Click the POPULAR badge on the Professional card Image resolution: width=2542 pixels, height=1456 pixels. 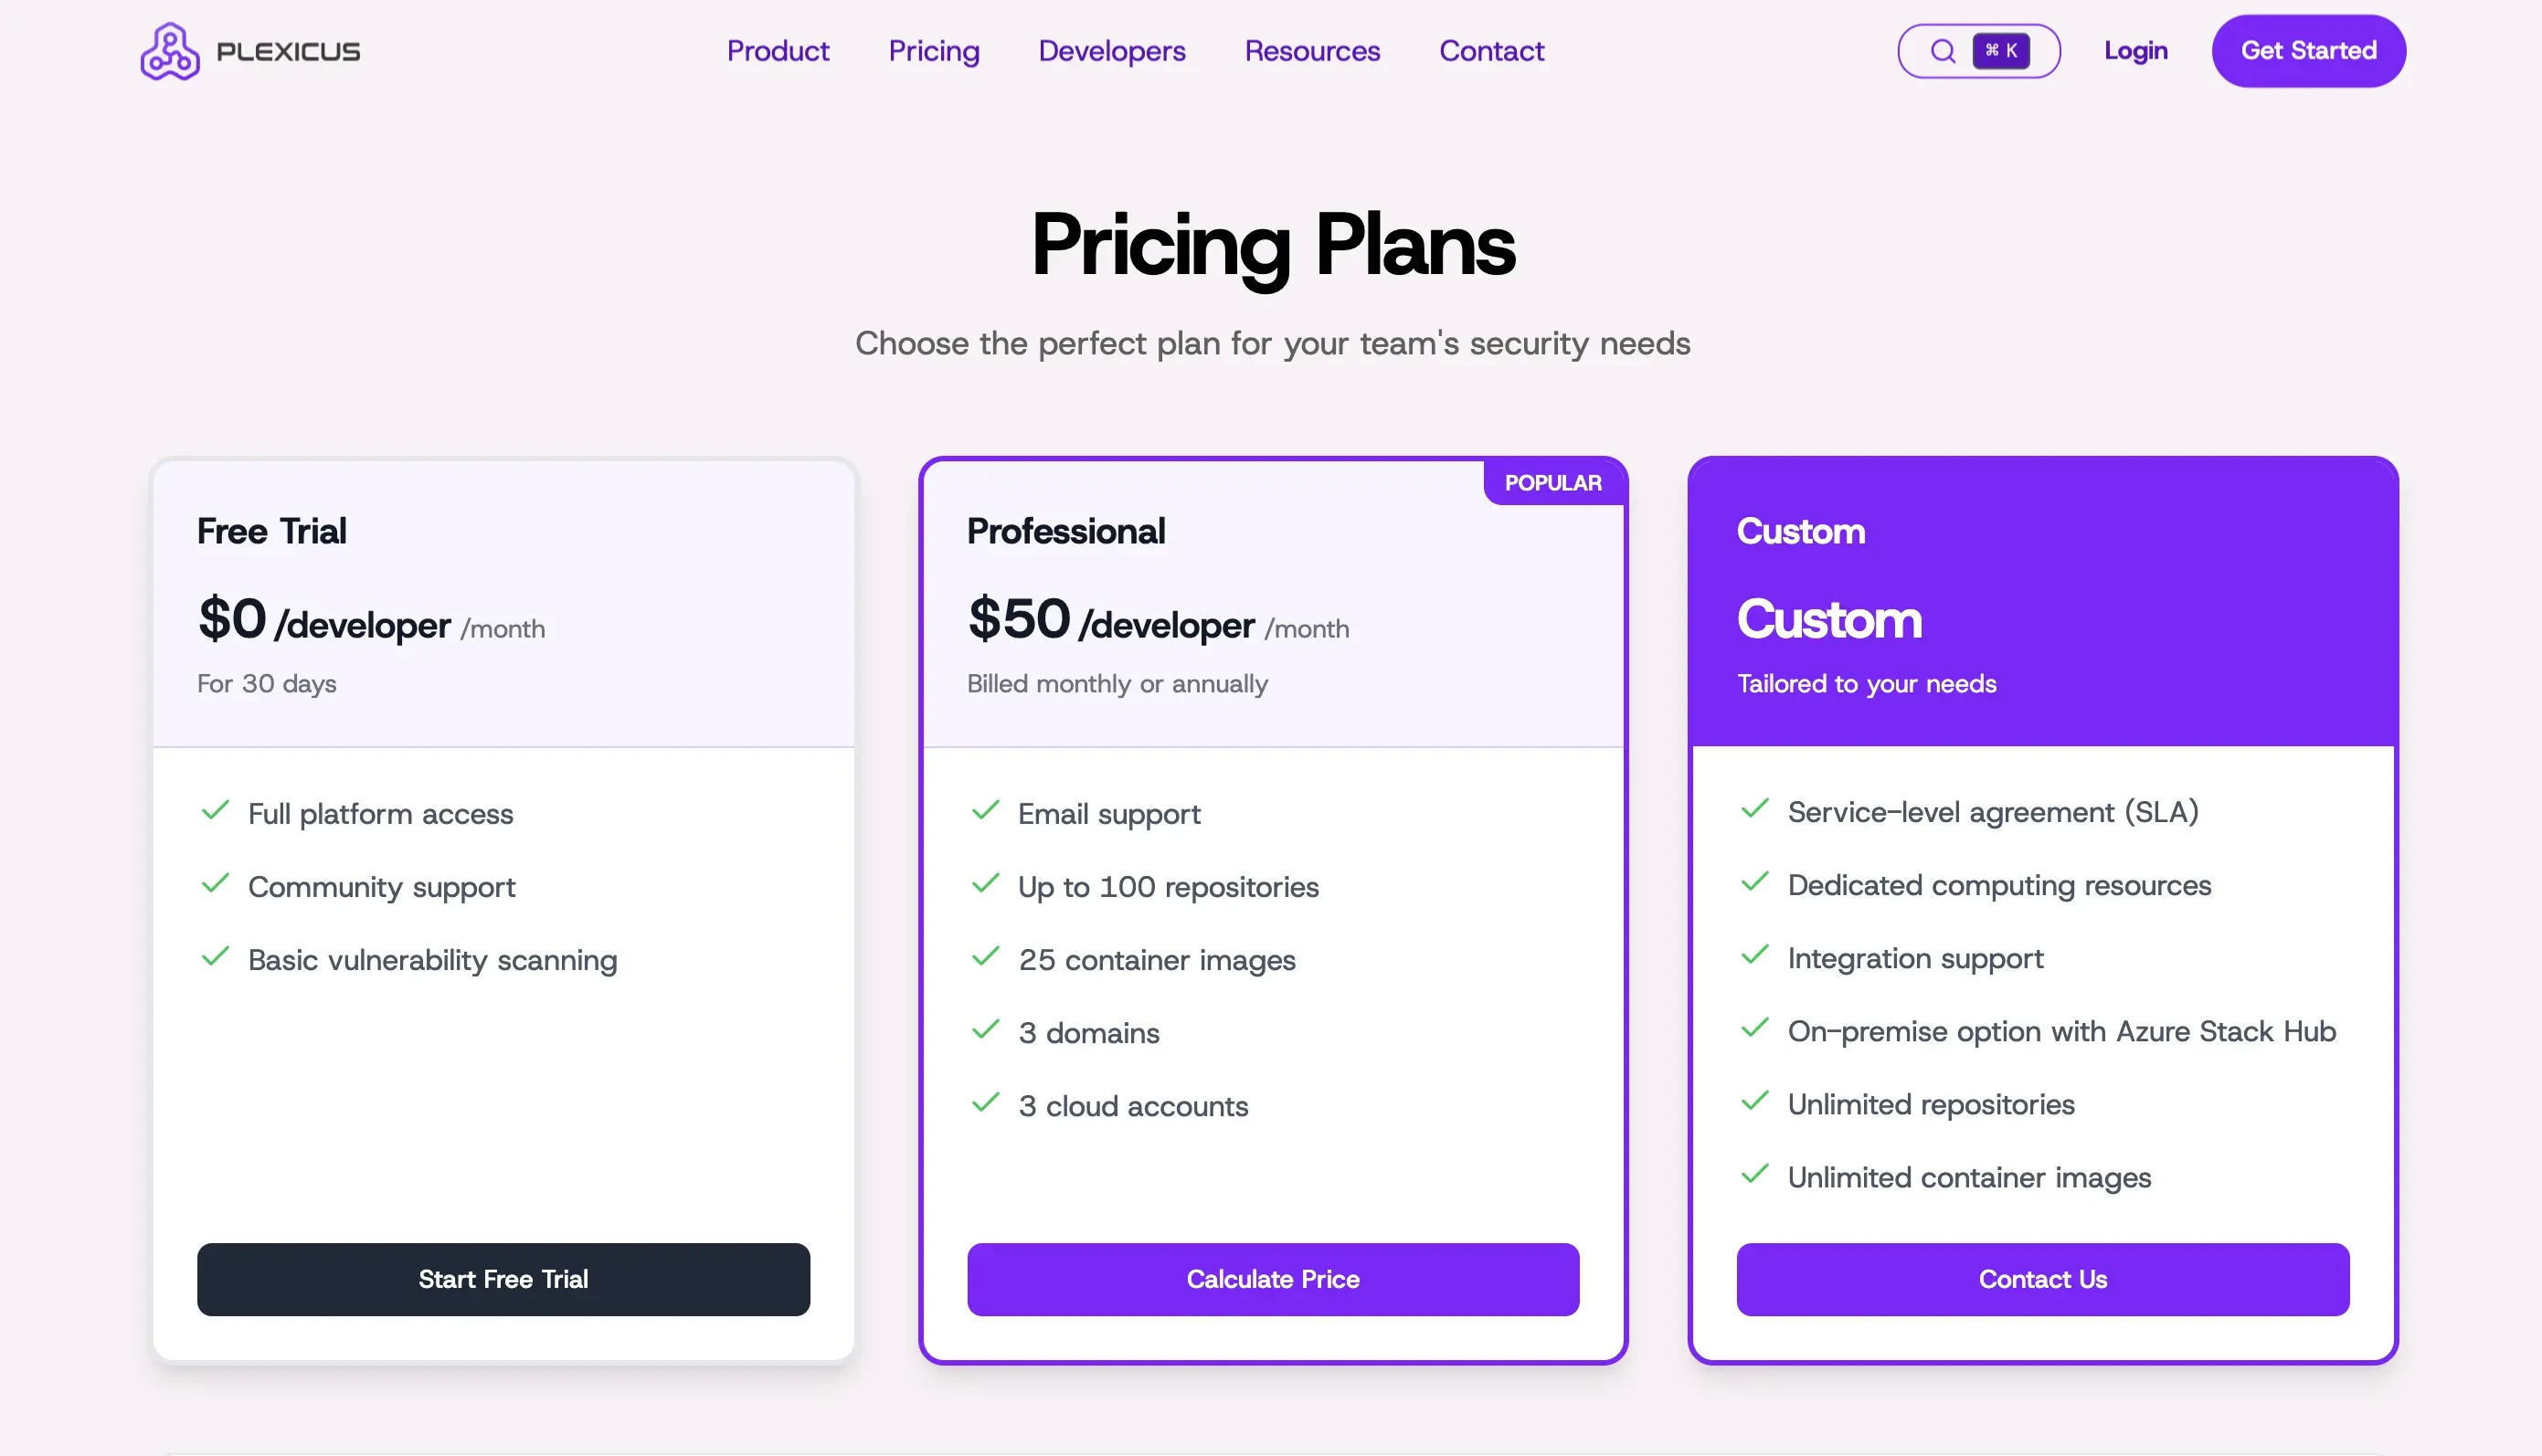click(x=1553, y=482)
